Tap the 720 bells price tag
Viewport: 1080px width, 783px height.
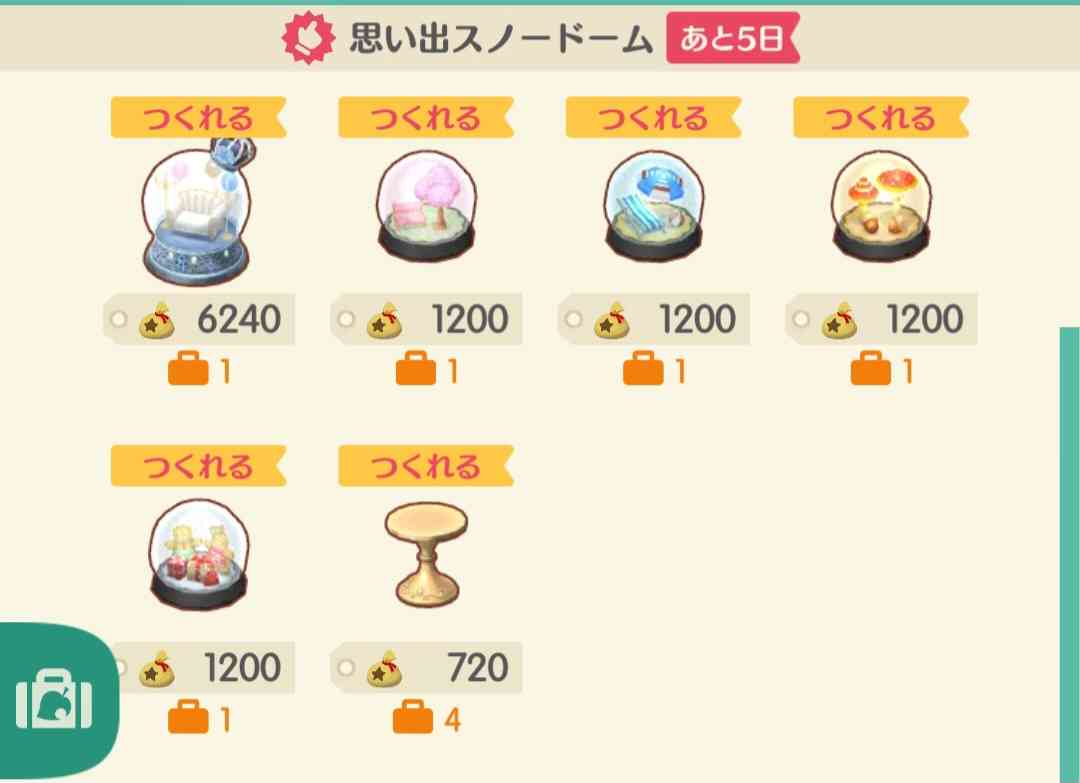pyautogui.click(x=426, y=667)
